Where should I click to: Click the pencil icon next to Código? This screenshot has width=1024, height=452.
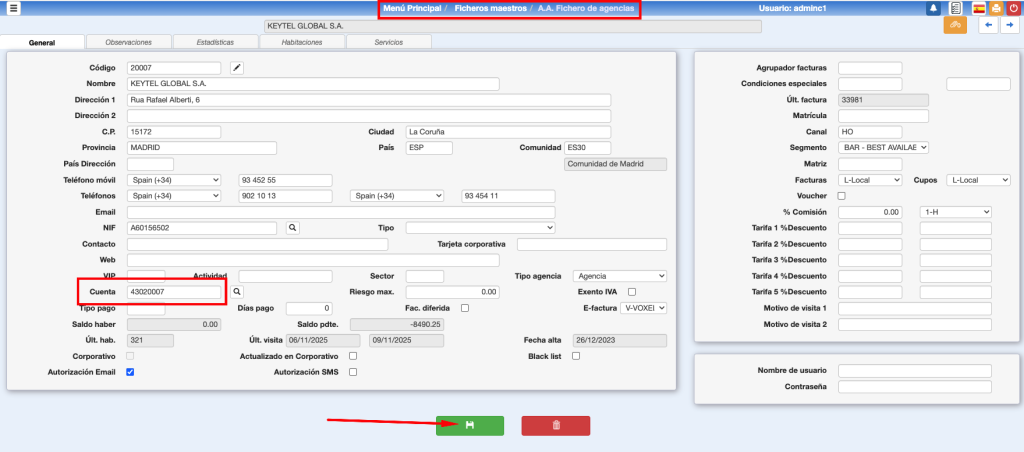(x=237, y=68)
